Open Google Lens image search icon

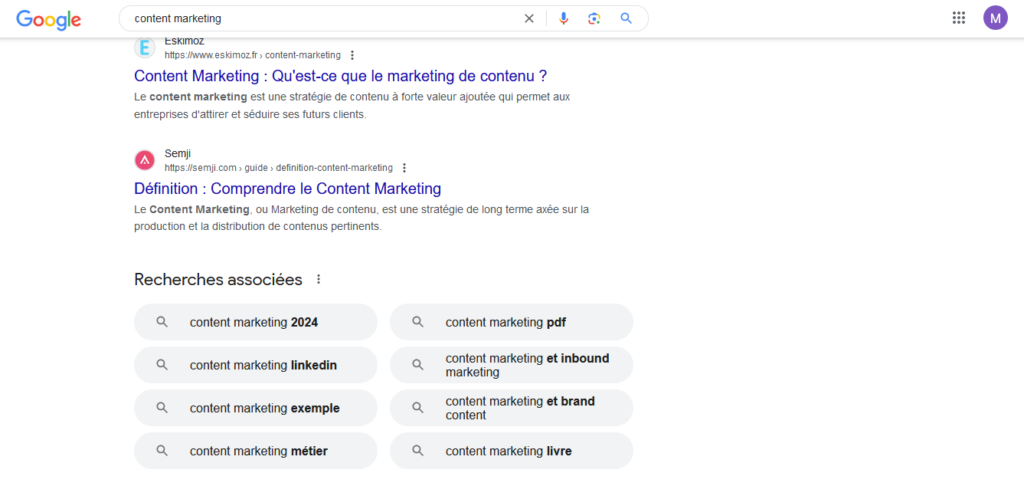tap(594, 18)
